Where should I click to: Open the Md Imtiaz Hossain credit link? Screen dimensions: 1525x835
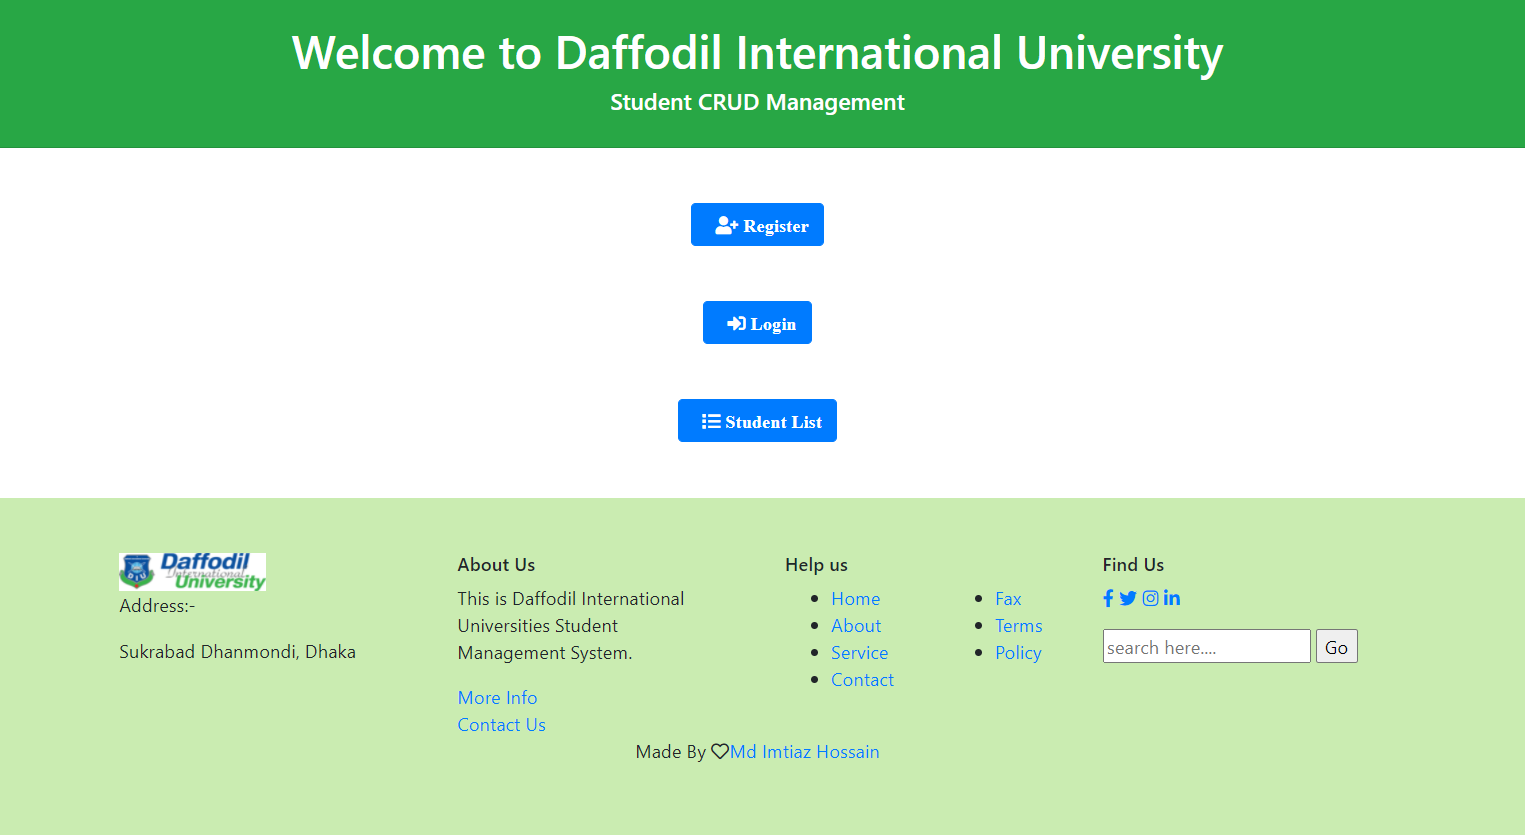tap(804, 751)
